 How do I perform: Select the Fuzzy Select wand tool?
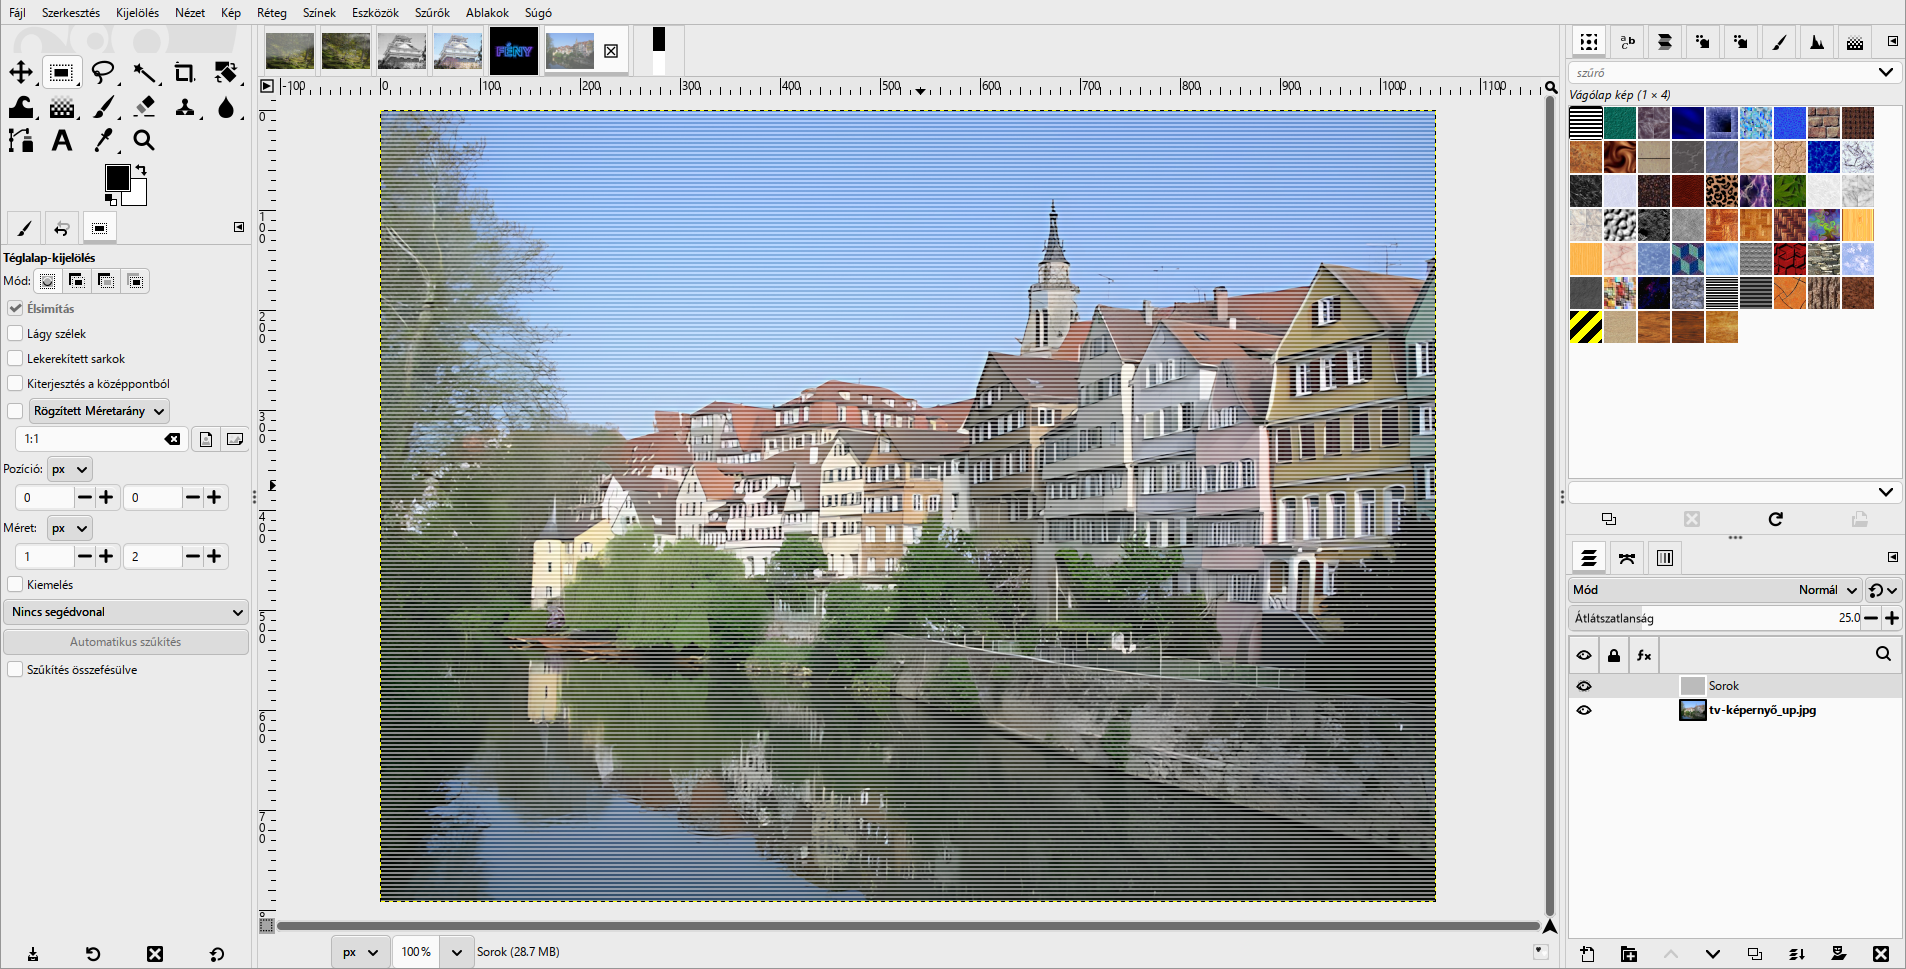point(144,72)
